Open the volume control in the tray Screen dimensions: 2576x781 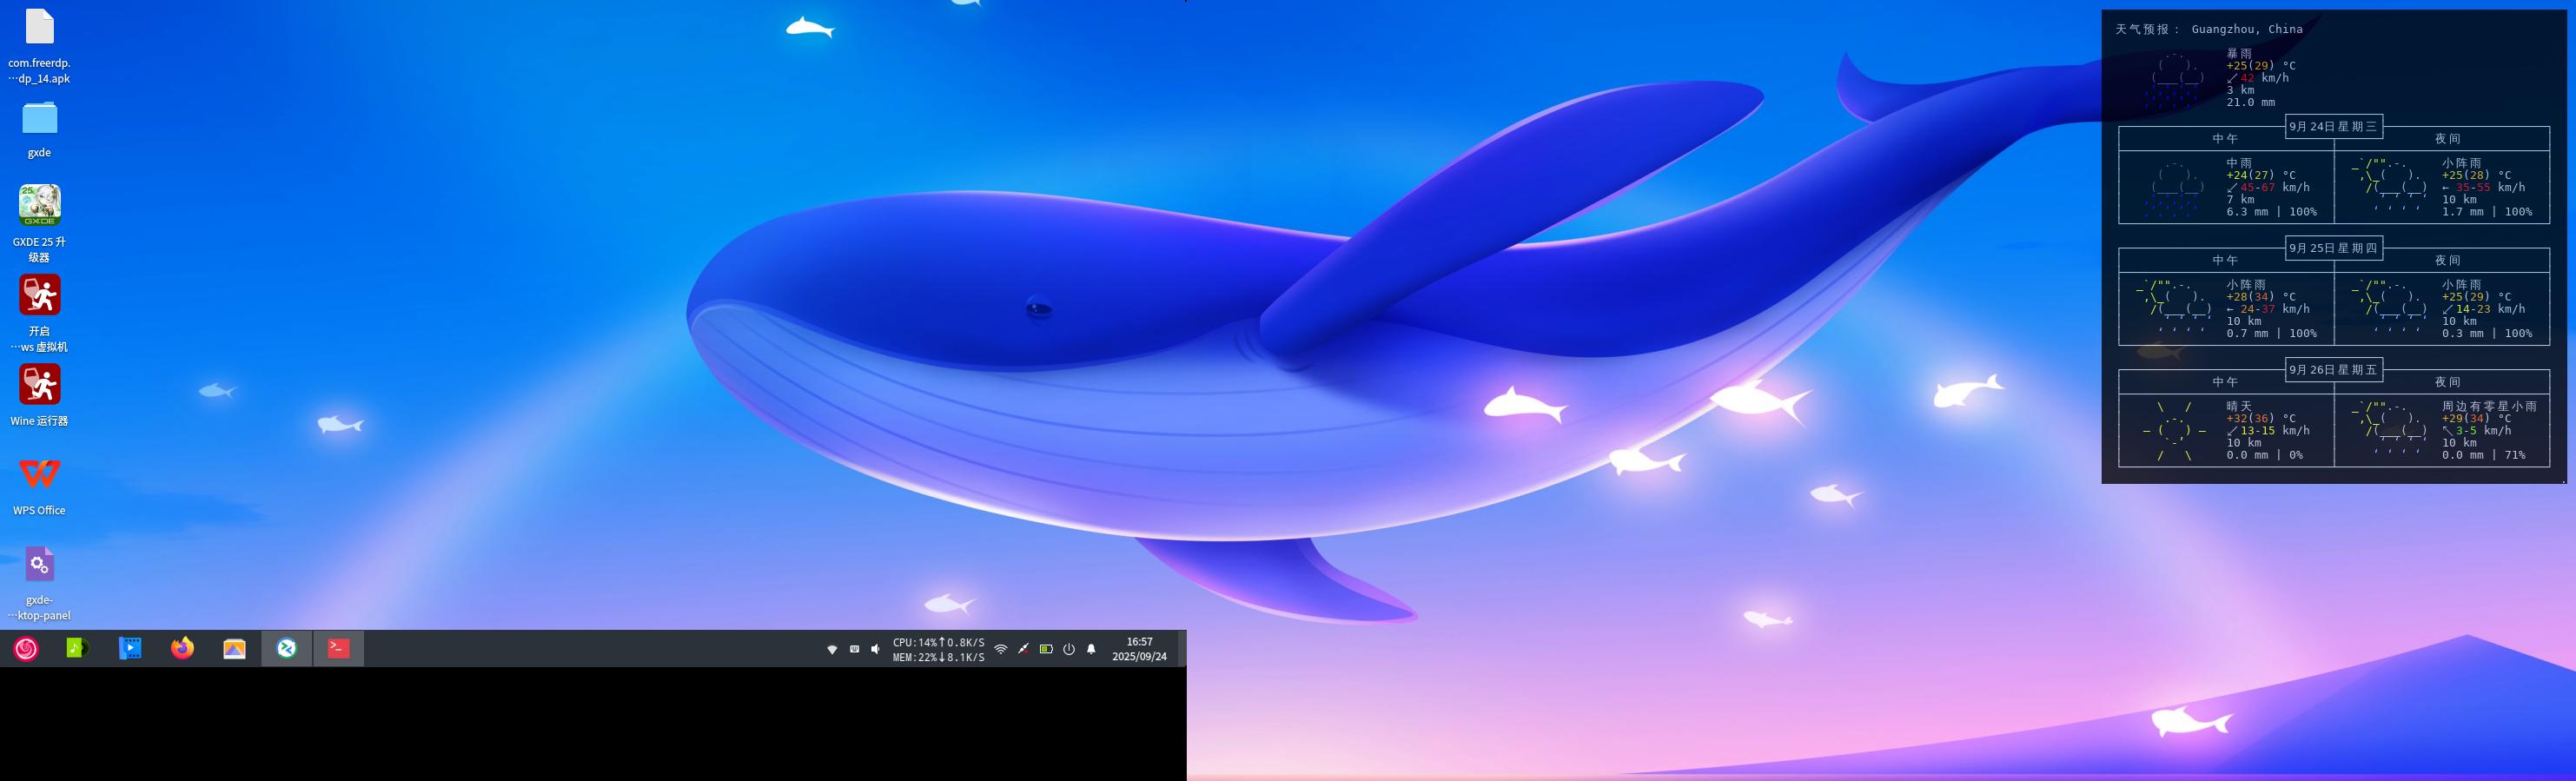[x=876, y=650]
